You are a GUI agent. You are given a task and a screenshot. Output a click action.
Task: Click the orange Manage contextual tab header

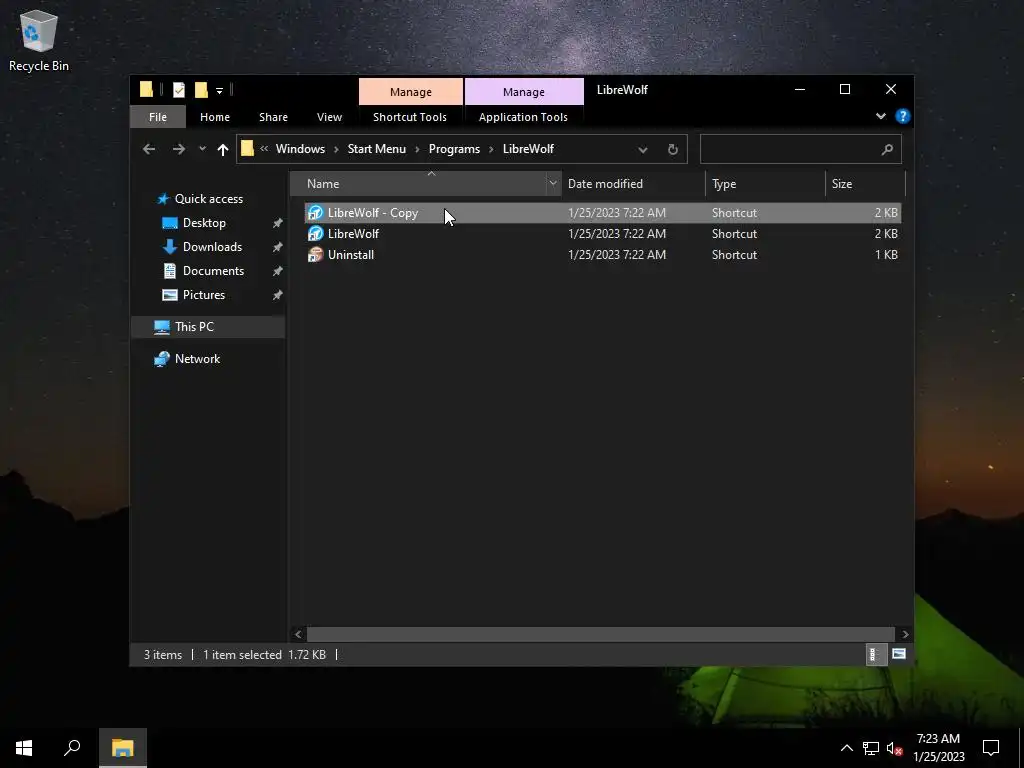pyautogui.click(x=411, y=92)
